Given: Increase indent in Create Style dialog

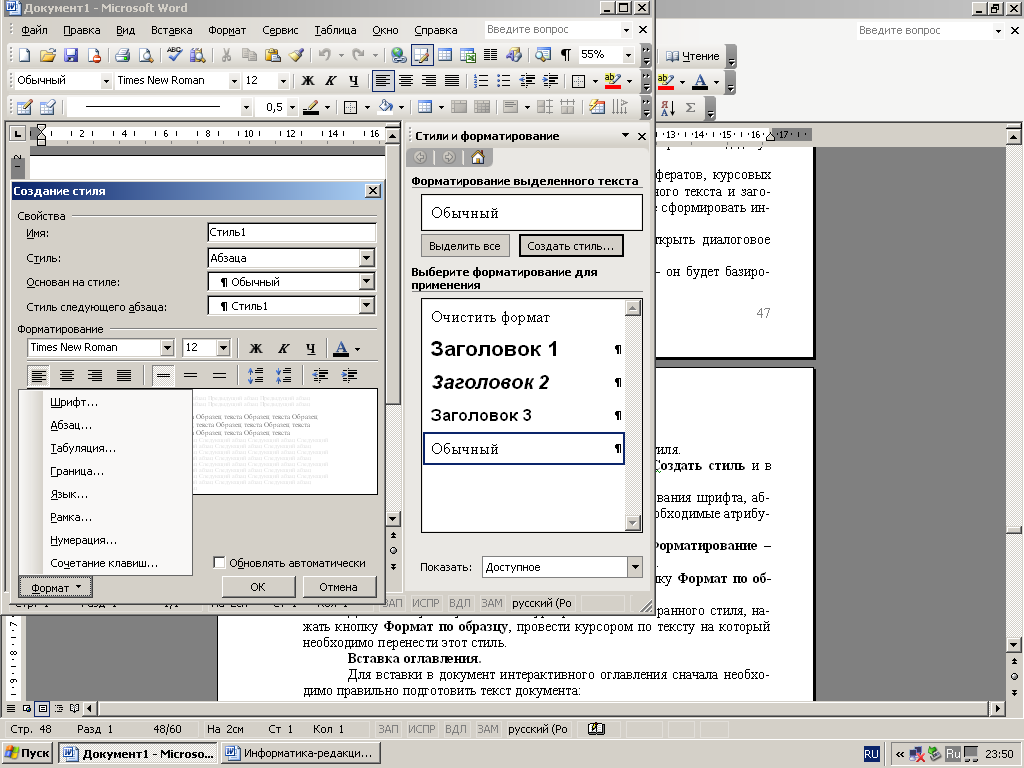Looking at the screenshot, I should click(x=349, y=375).
